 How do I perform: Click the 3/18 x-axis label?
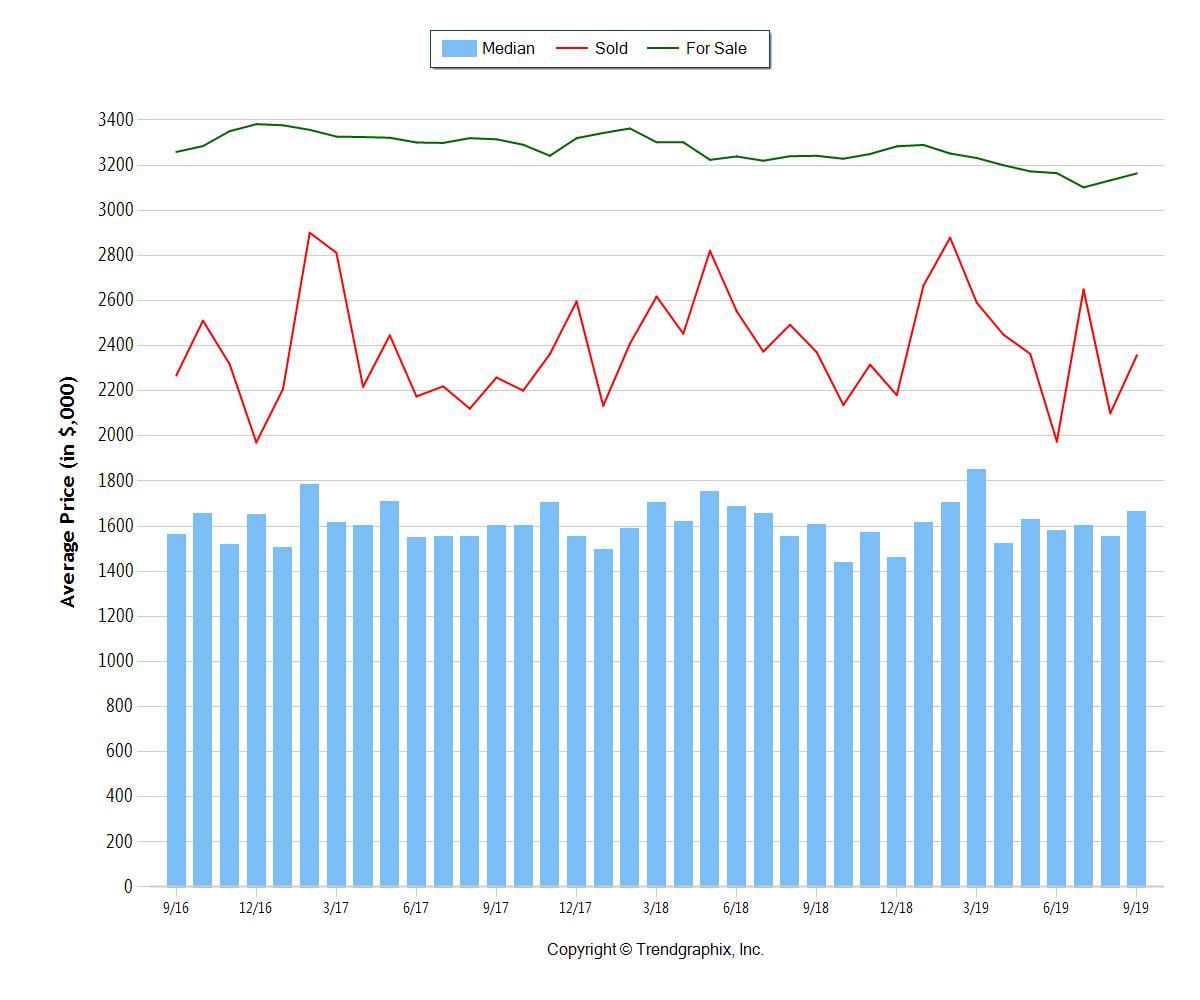pos(656,907)
